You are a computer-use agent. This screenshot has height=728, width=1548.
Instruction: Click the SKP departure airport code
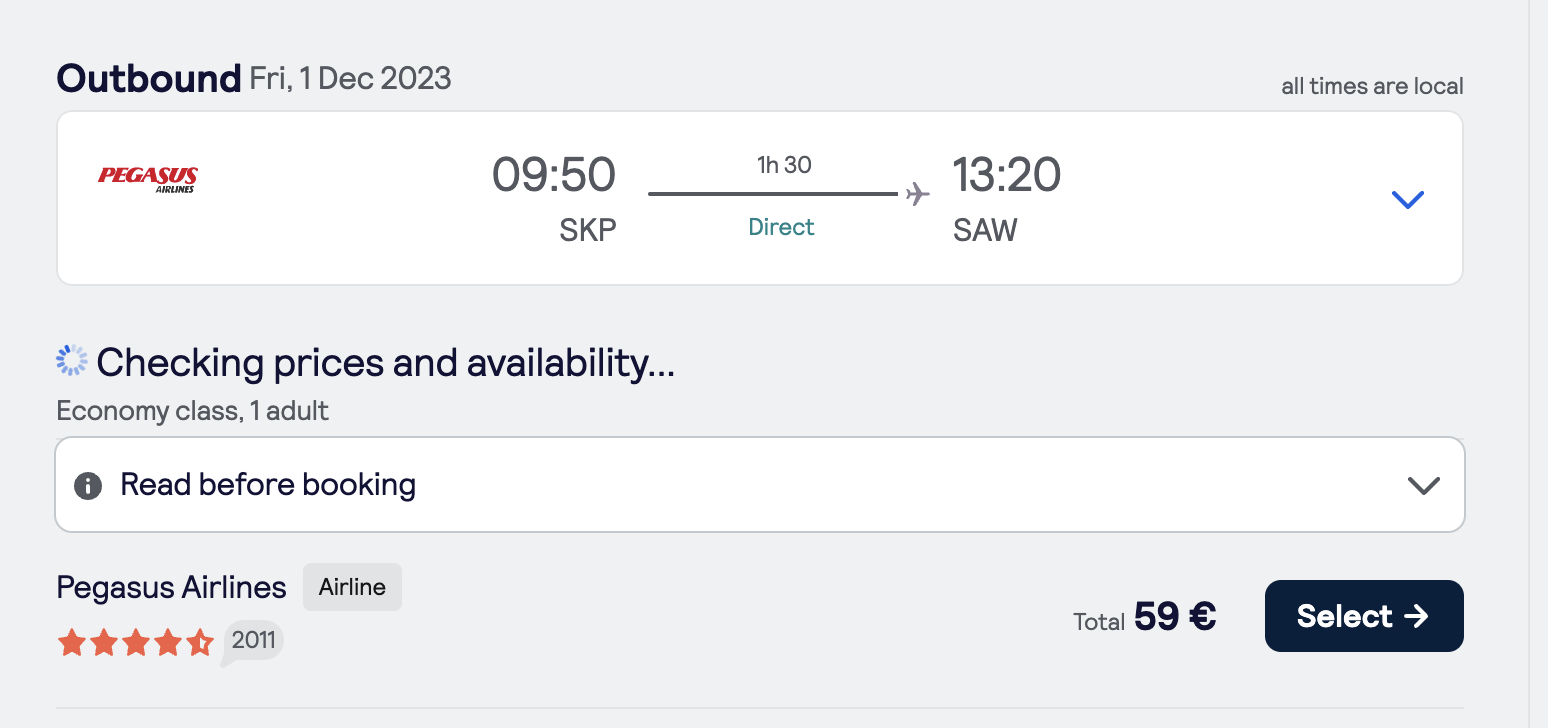pos(588,230)
